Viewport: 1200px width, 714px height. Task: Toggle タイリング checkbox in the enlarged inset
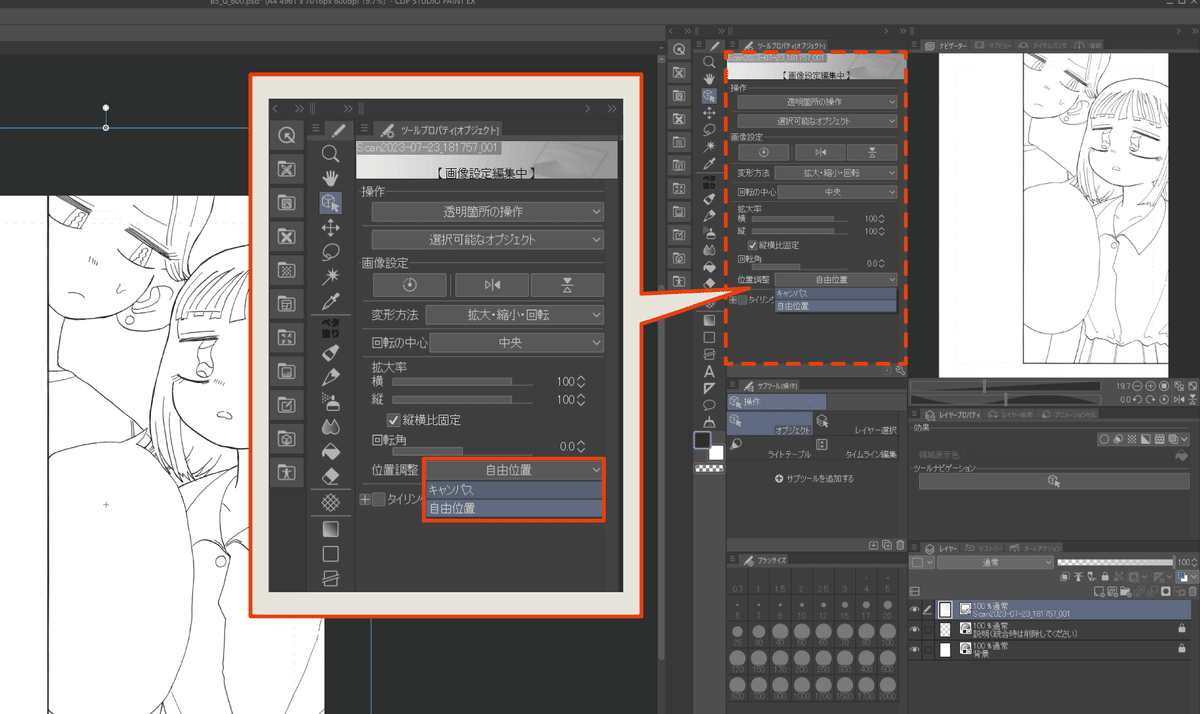(x=378, y=499)
